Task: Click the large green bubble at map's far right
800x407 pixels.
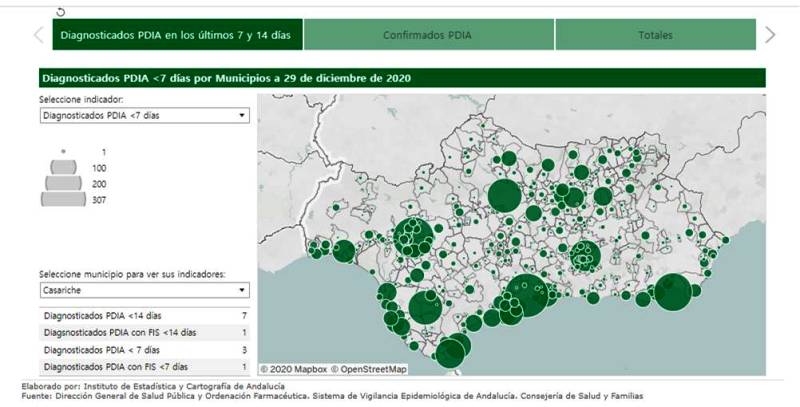Action: tap(673, 292)
